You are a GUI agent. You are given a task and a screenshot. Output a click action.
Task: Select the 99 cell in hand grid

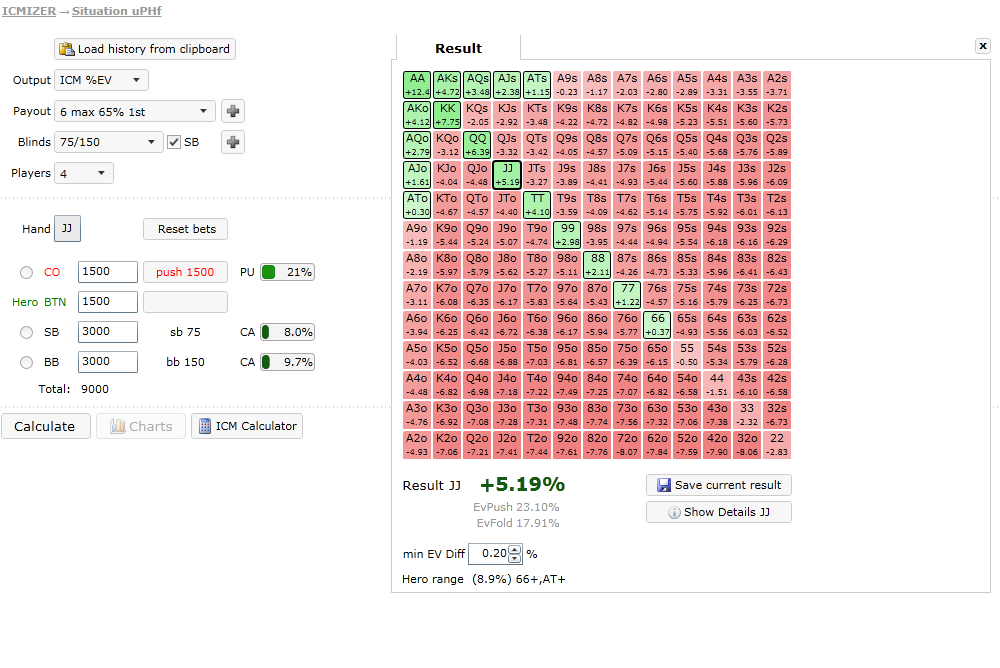point(567,235)
